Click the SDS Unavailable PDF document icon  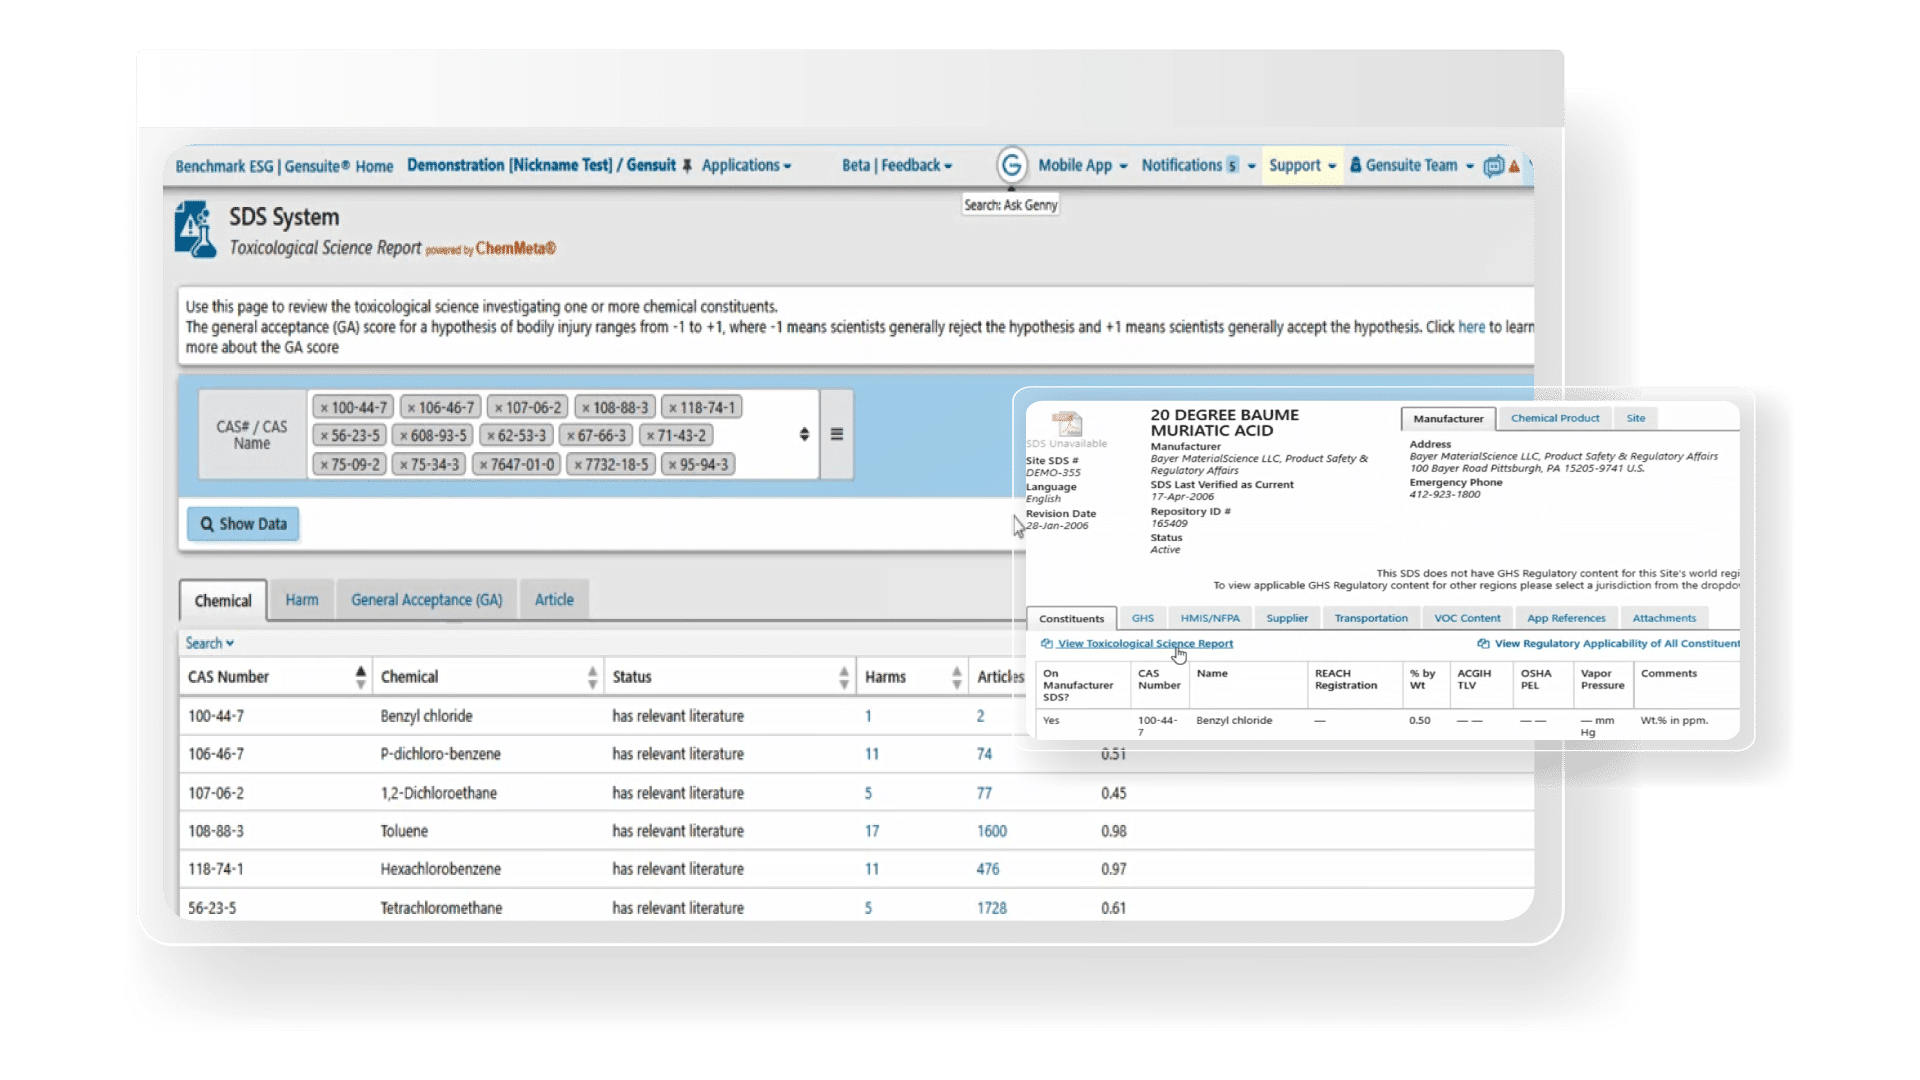(1066, 423)
